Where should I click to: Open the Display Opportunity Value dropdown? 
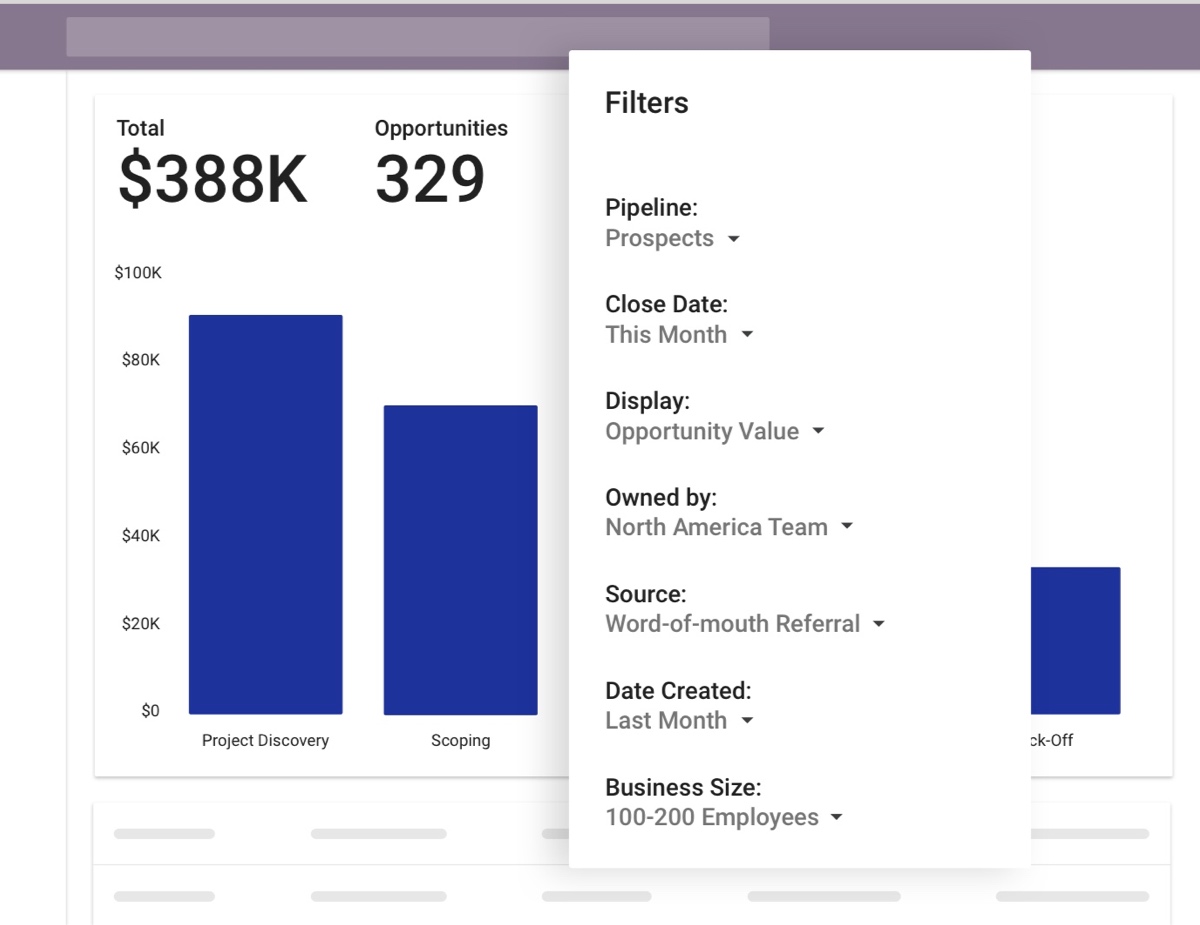[715, 432]
